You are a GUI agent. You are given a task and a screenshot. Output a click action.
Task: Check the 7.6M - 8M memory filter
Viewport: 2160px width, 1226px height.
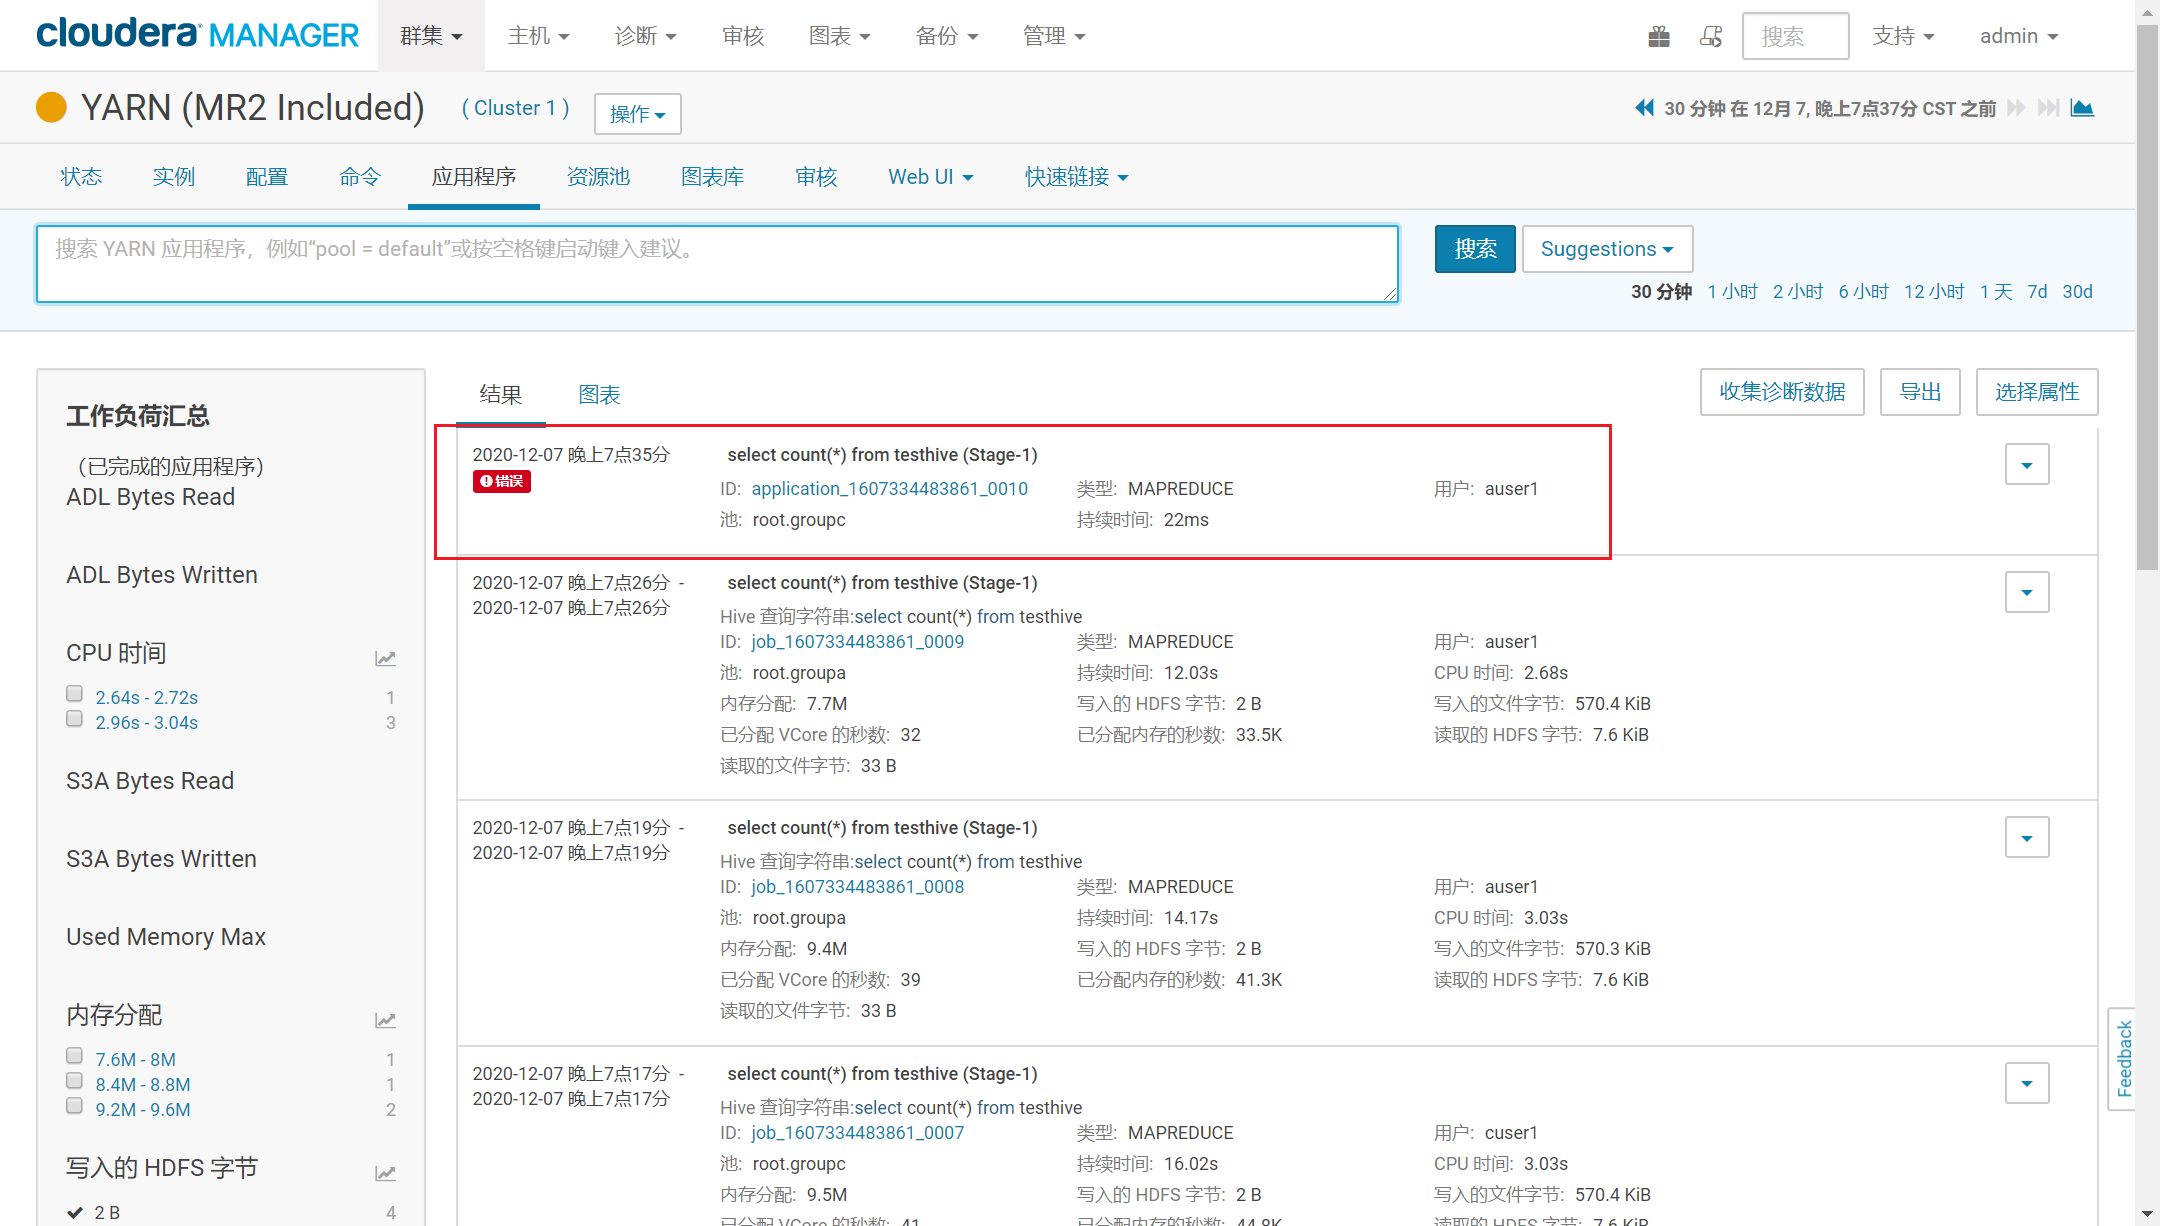tap(74, 1056)
